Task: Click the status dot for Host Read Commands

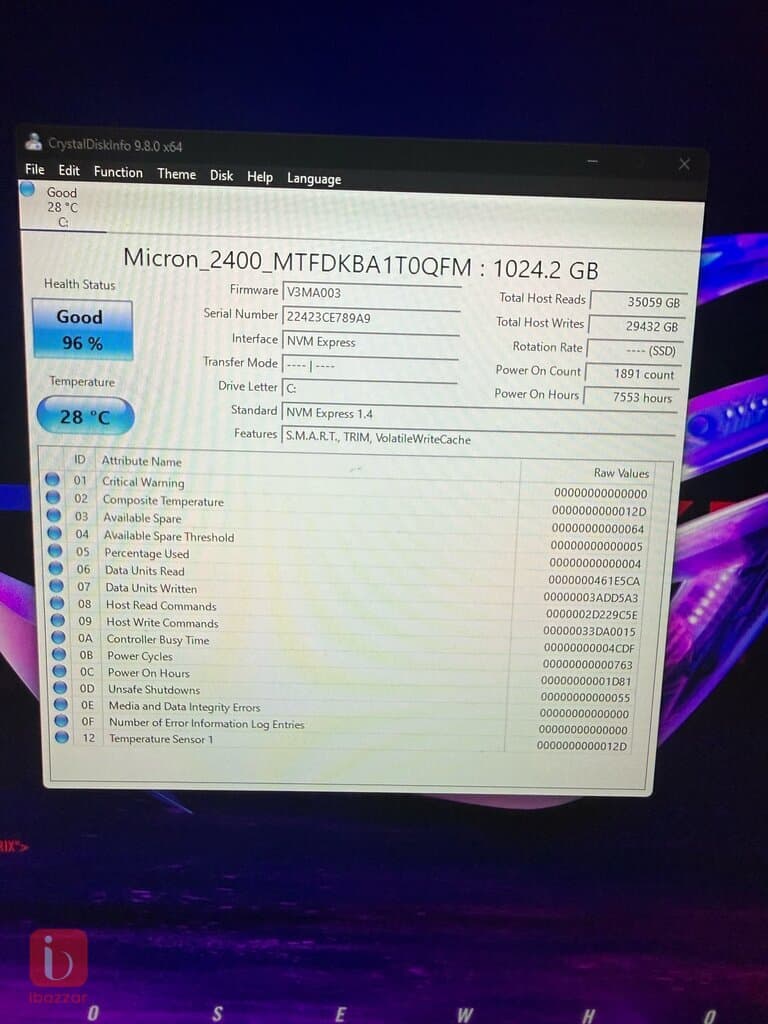Action: click(57, 603)
